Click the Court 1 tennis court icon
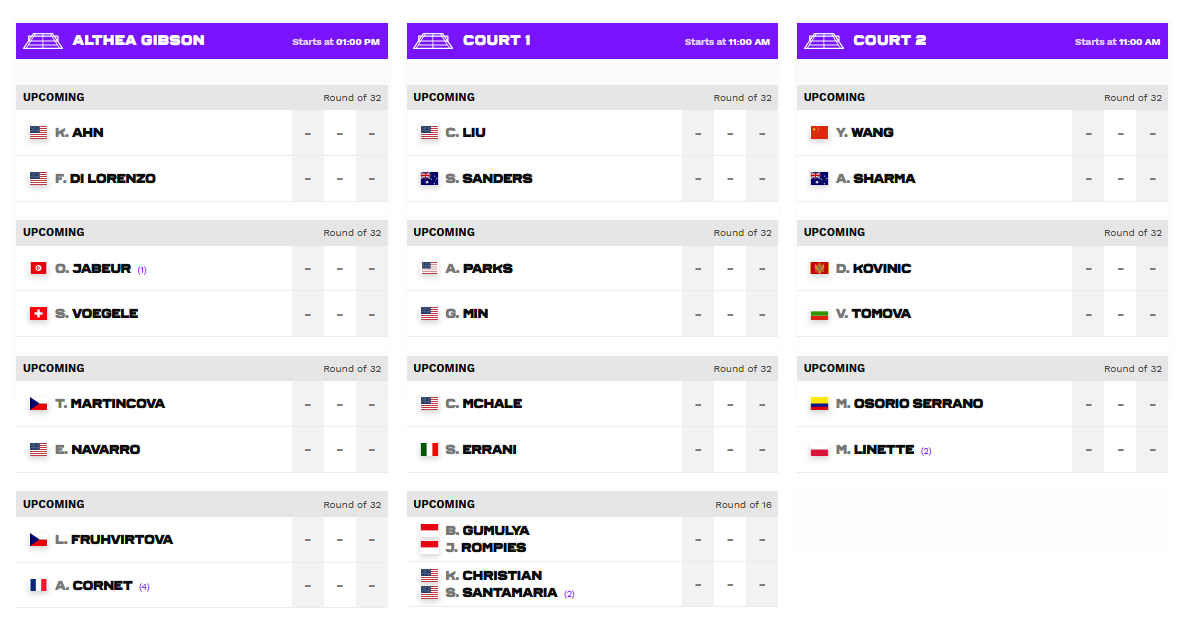The image size is (1180, 622). (433, 41)
